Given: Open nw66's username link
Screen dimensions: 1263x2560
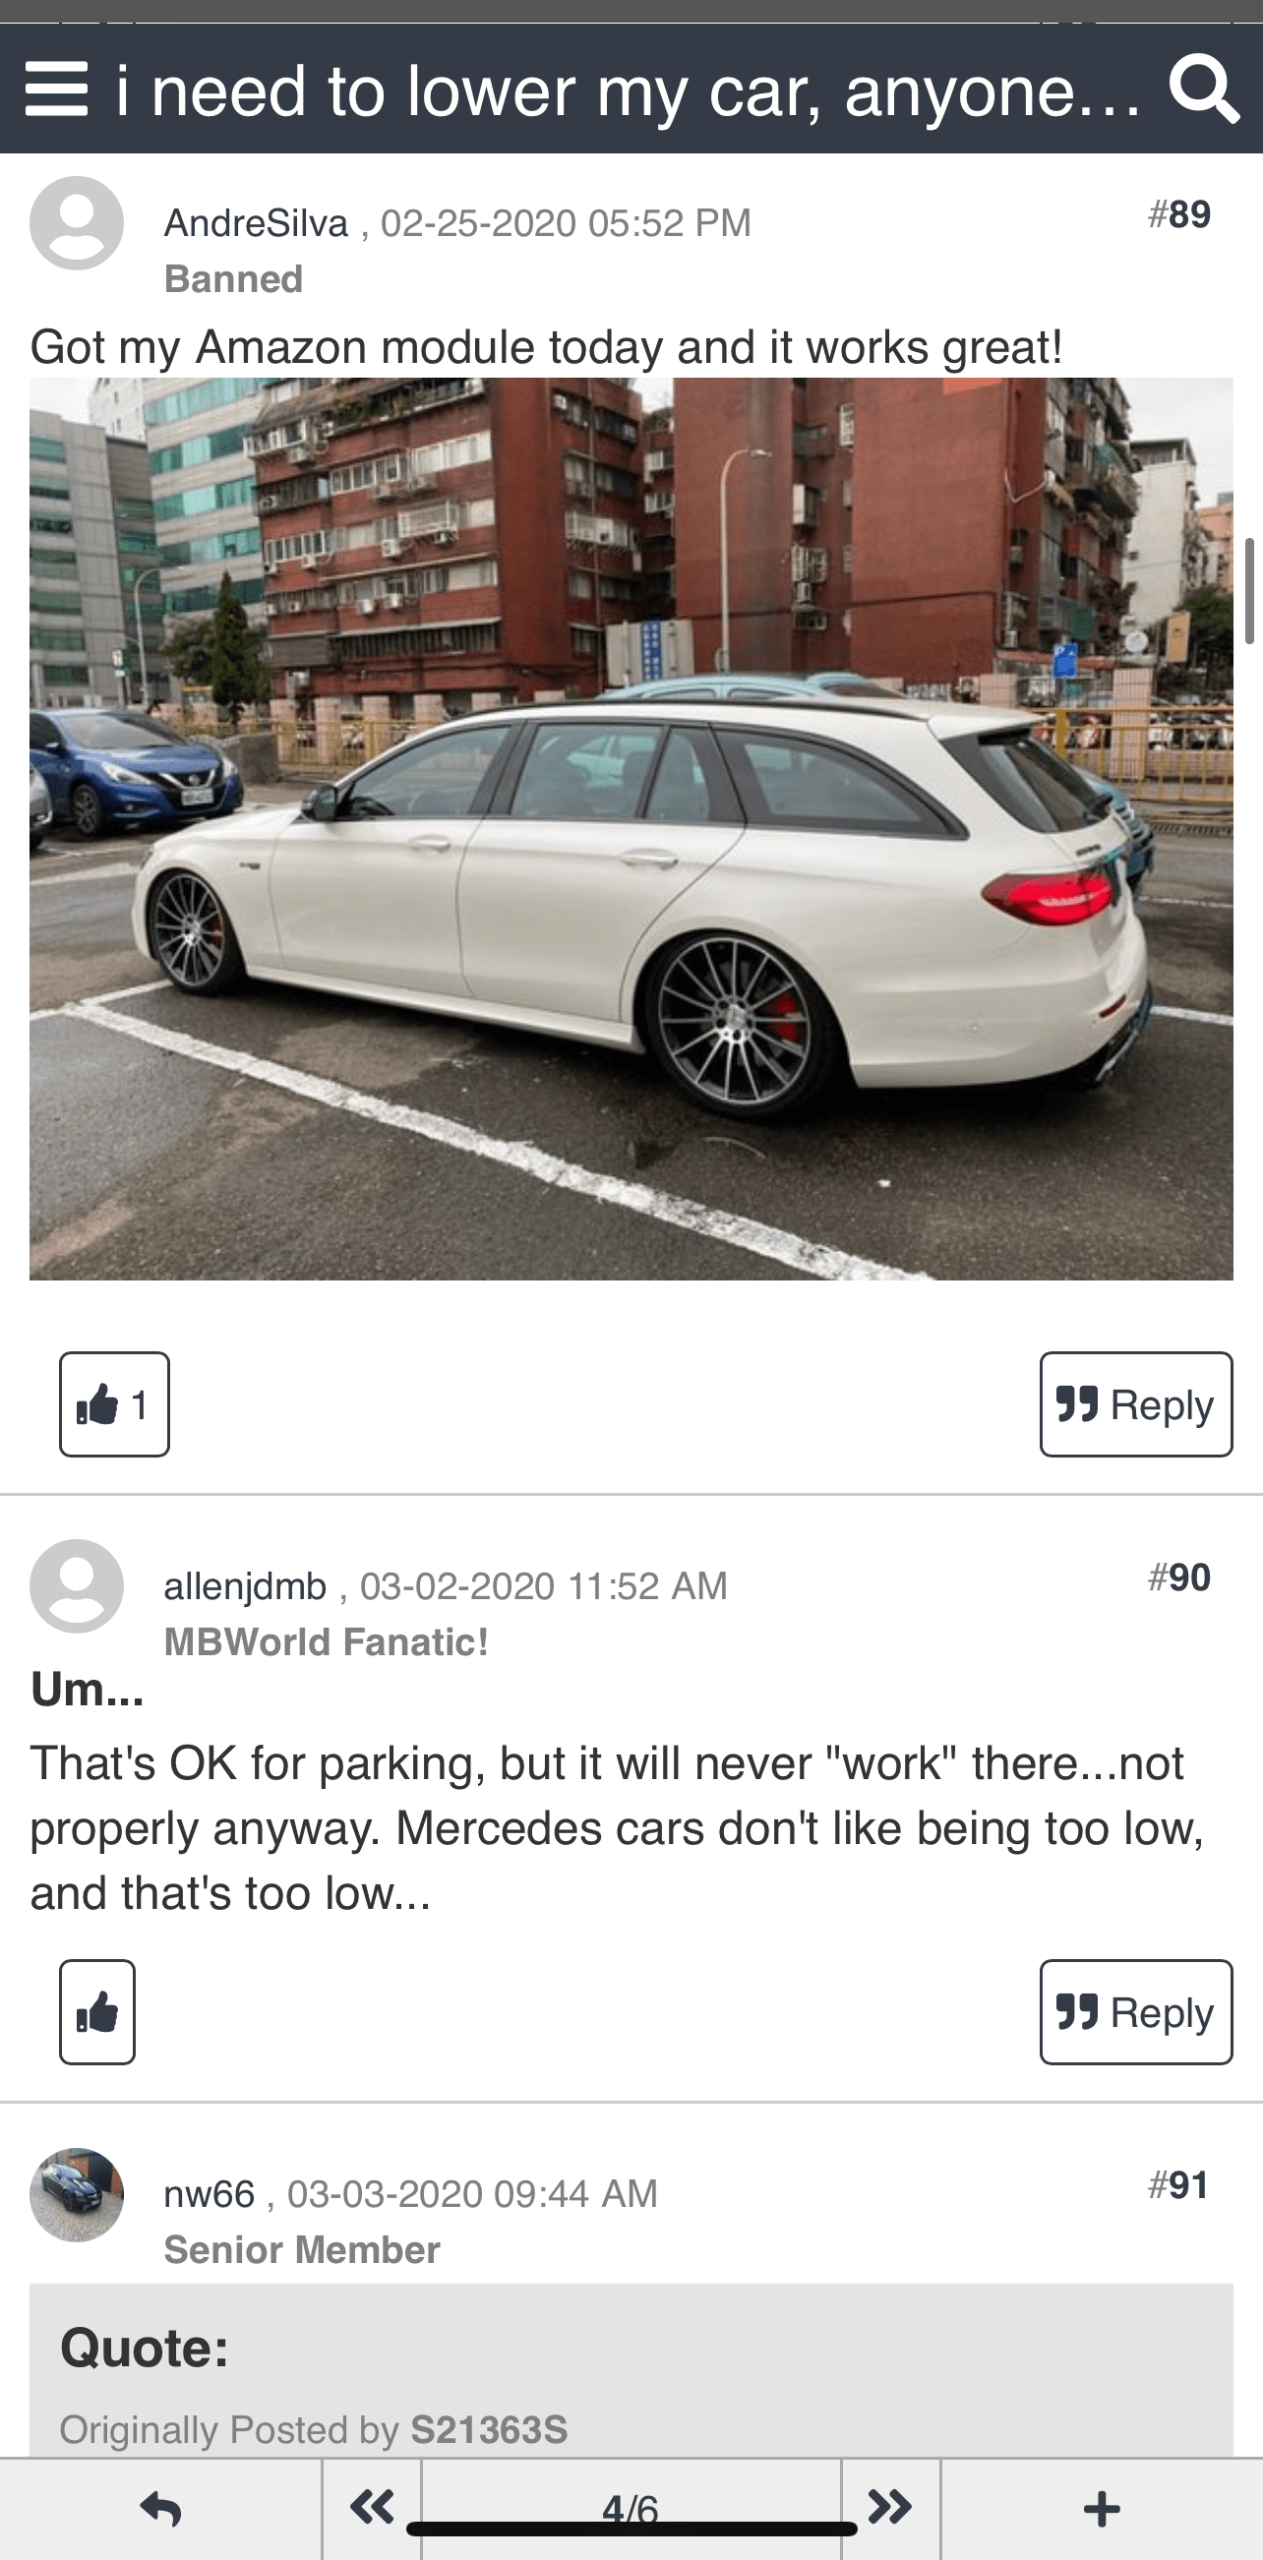Looking at the screenshot, I should tap(209, 2194).
